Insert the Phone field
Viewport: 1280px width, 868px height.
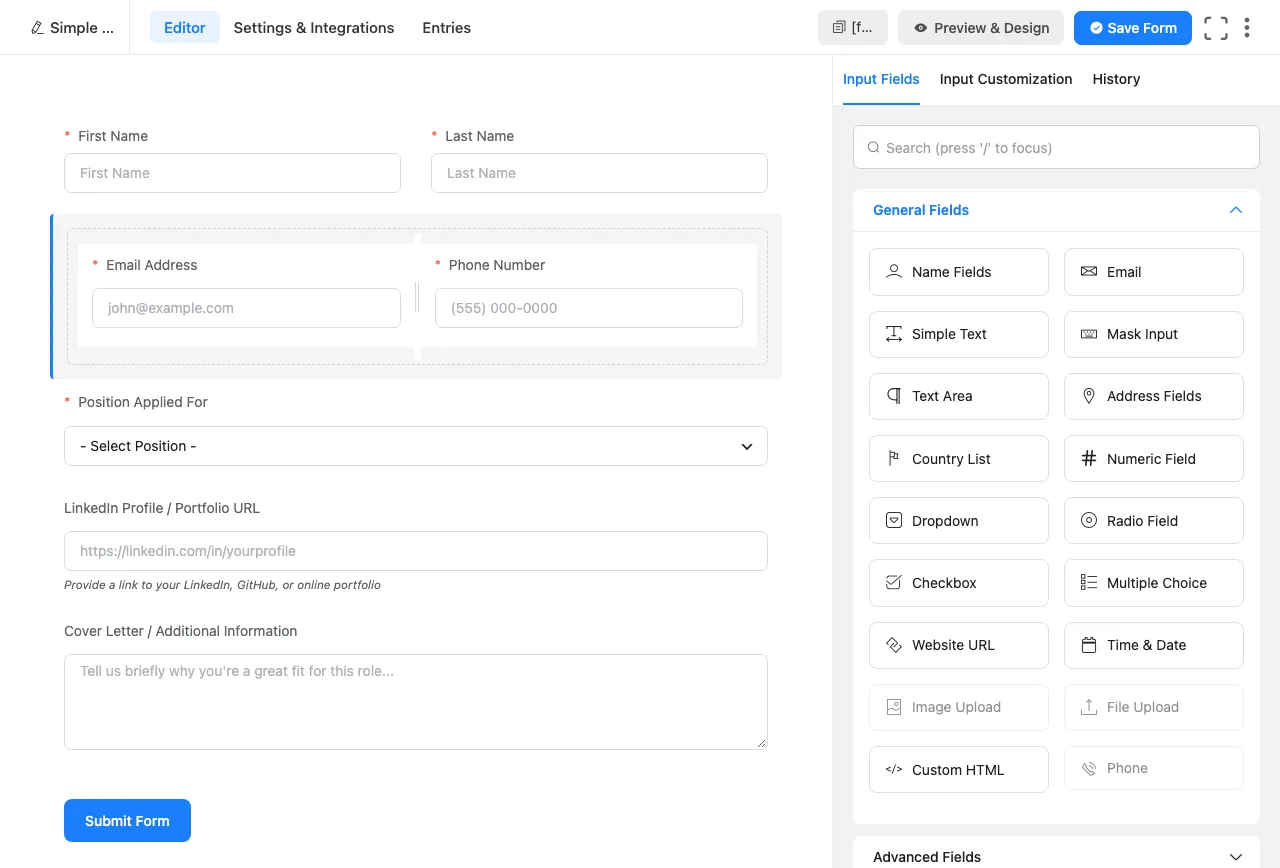(x=1154, y=768)
